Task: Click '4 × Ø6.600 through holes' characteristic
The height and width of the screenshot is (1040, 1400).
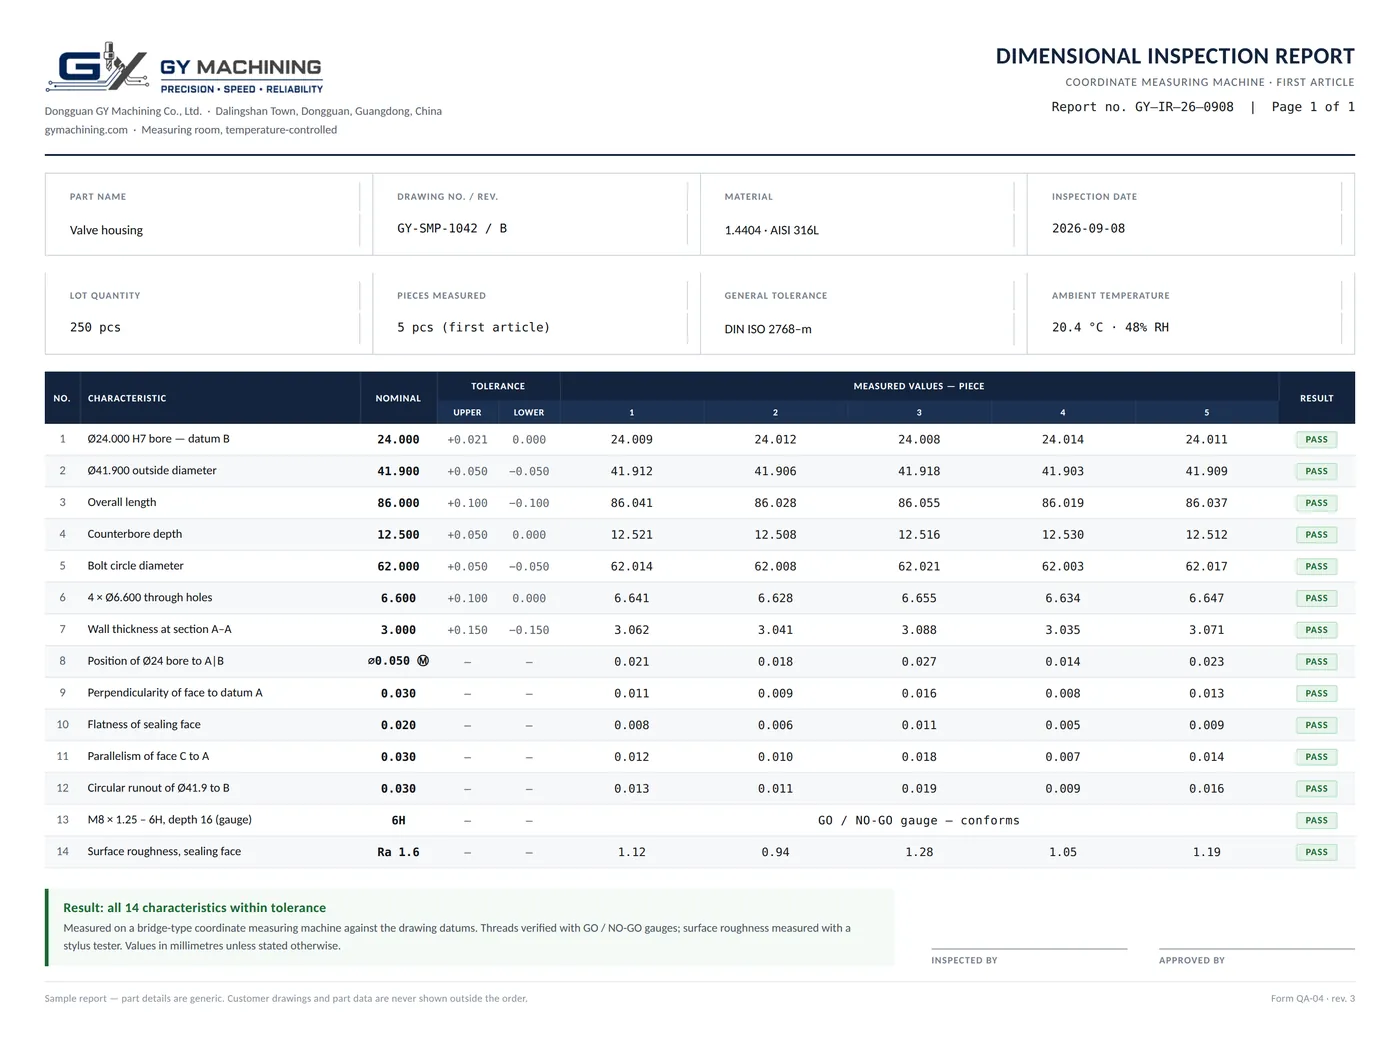Action: coord(150,597)
